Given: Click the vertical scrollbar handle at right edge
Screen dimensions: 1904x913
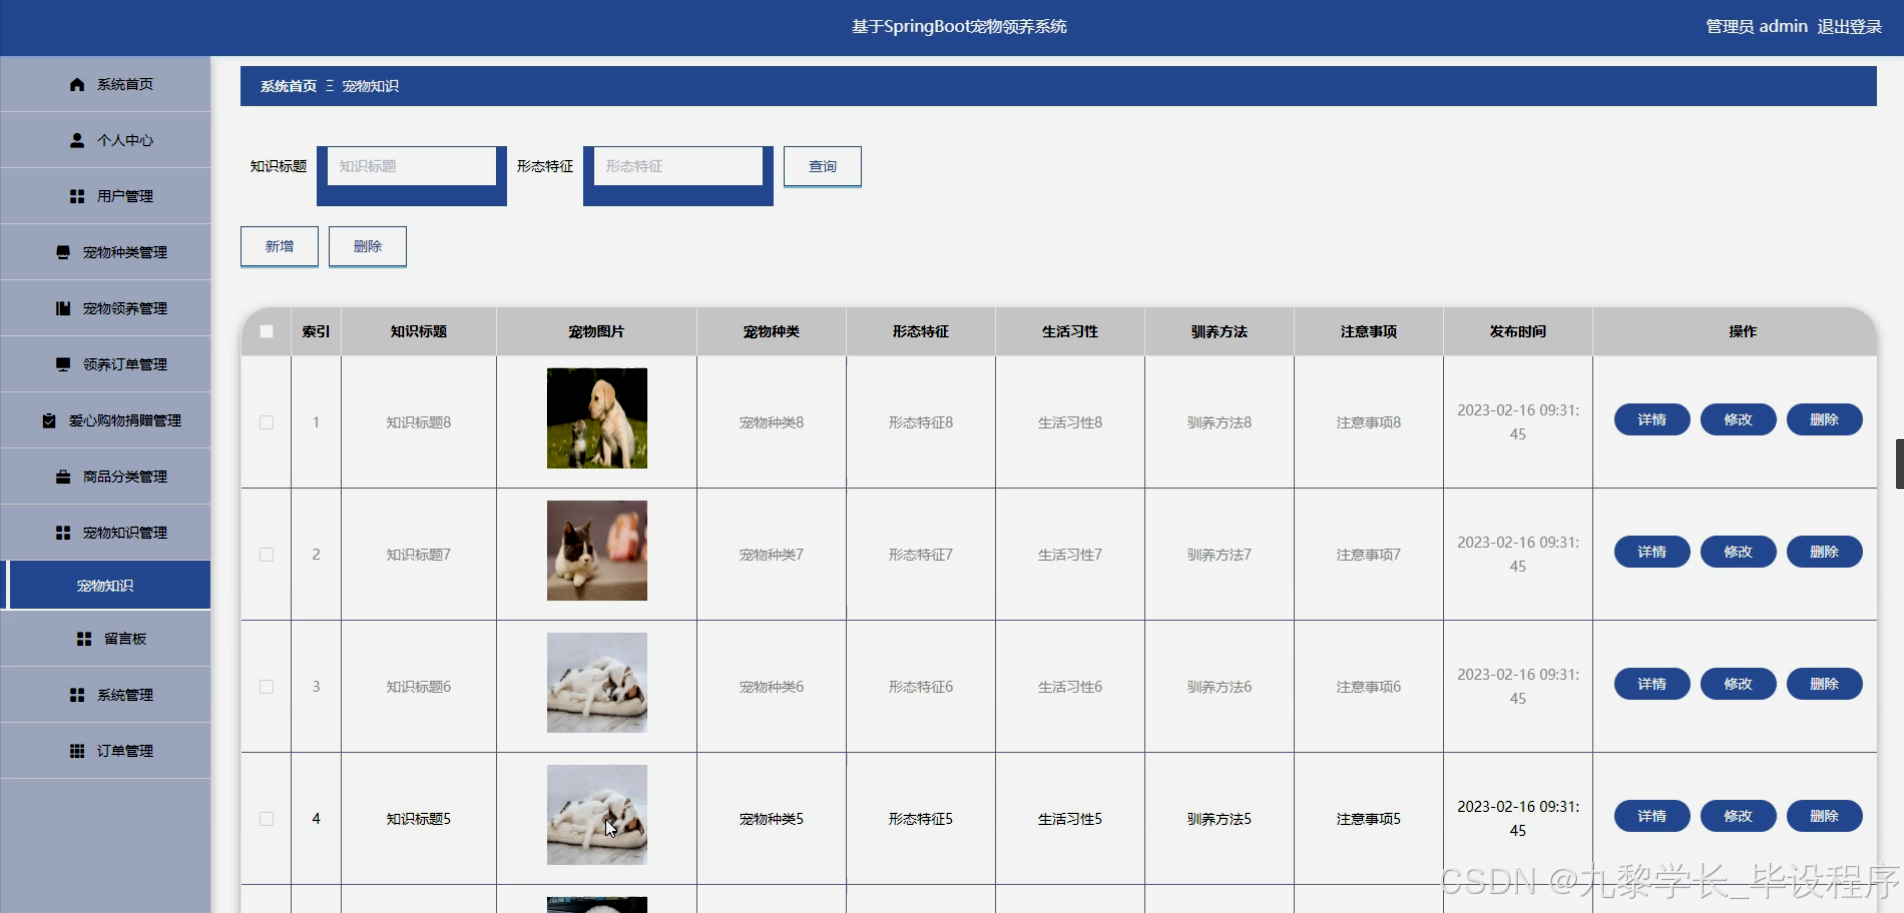Looking at the screenshot, I should click(x=1899, y=463).
